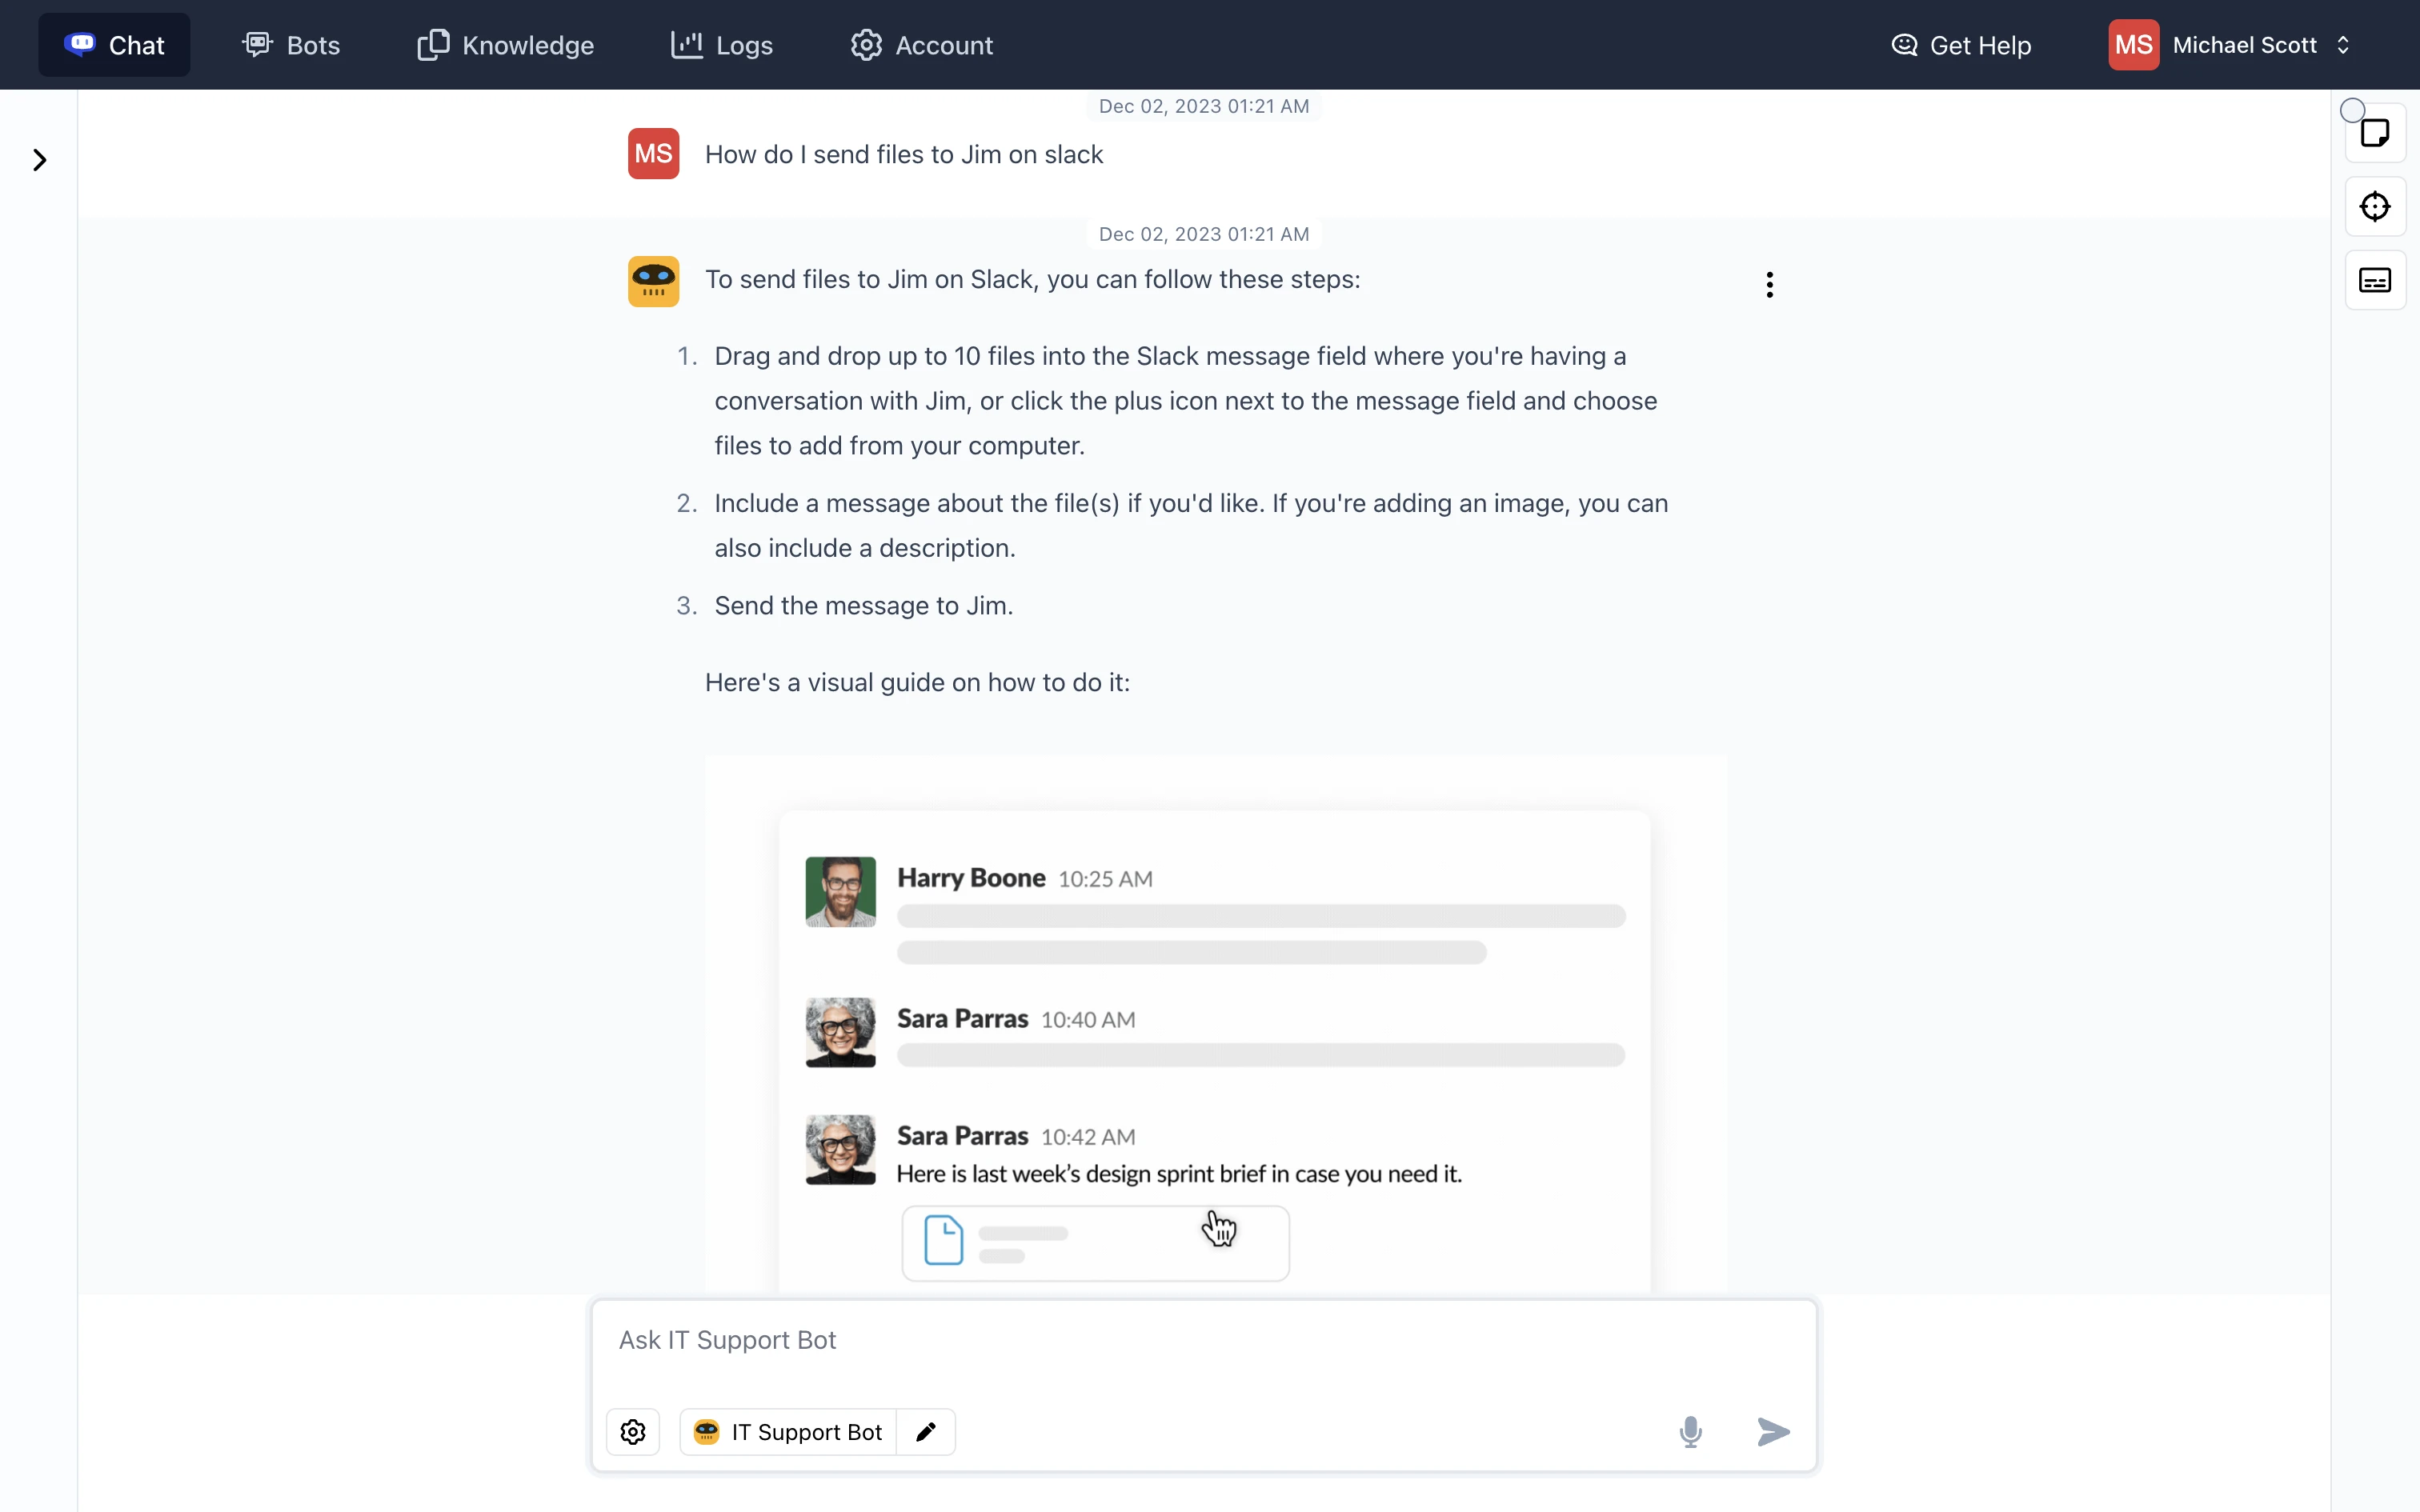Select the IT Support Bot selector

(789, 1431)
